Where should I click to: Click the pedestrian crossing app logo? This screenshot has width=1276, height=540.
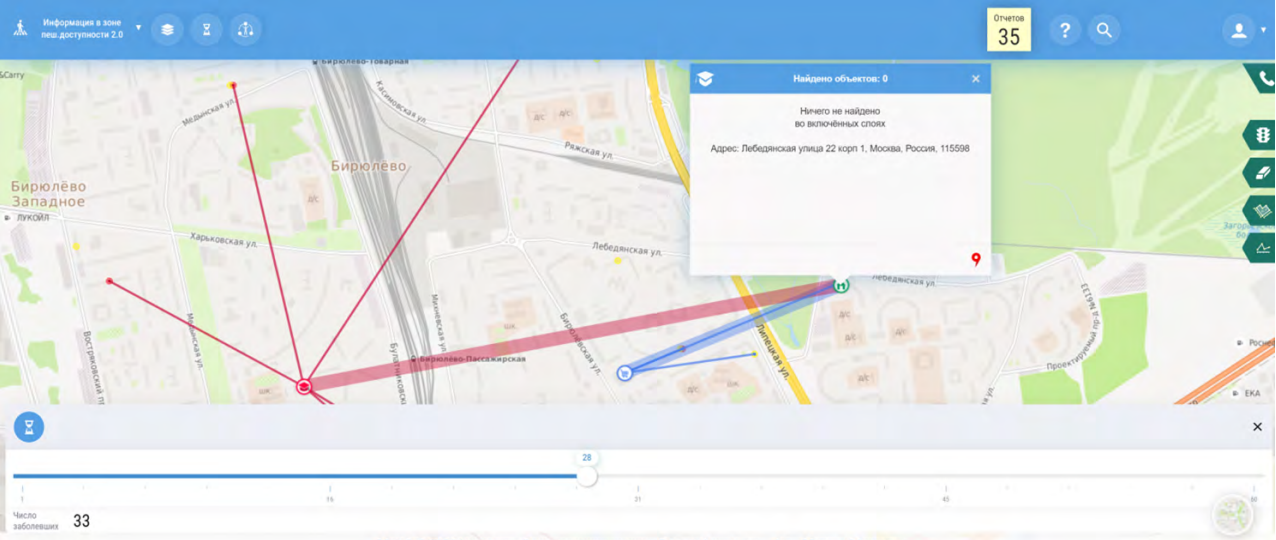(x=20, y=29)
